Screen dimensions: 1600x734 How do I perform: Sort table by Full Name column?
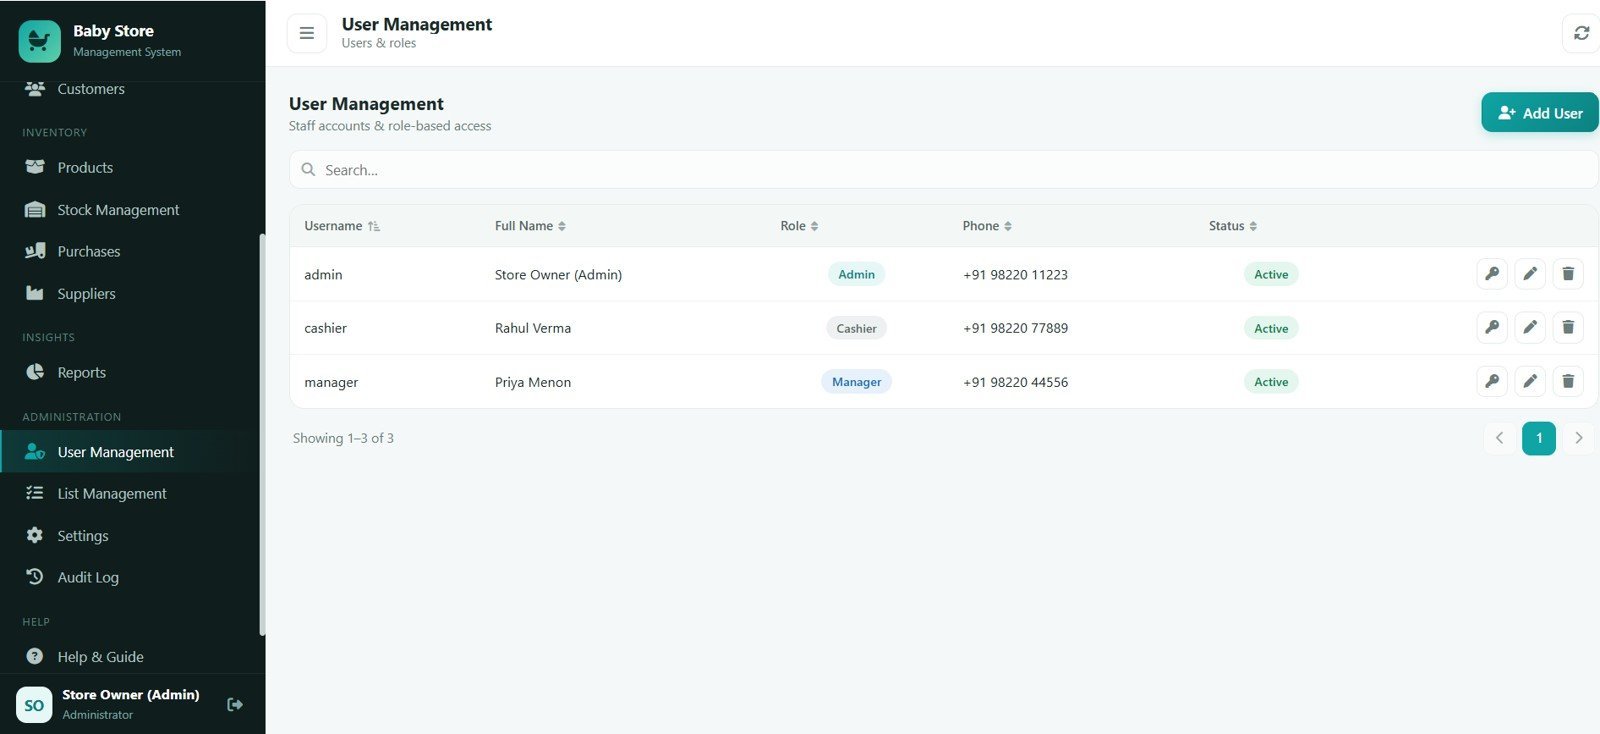pyautogui.click(x=530, y=226)
